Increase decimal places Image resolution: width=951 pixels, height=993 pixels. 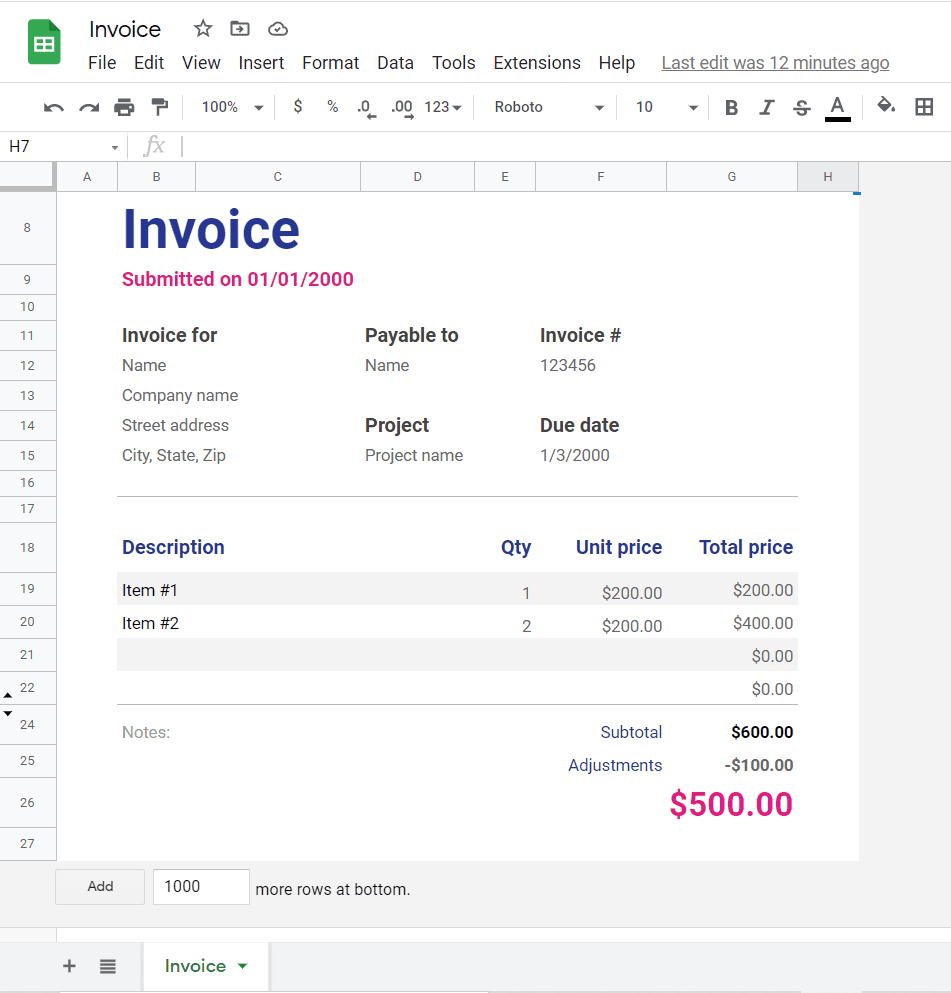400,107
